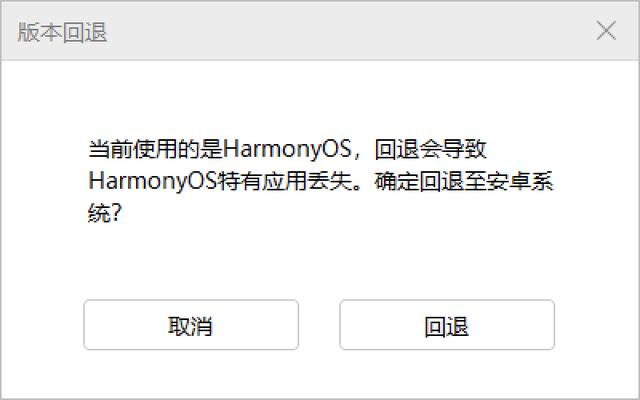Click the 回退 button
Image resolution: width=640 pixels, height=400 pixels.
[x=447, y=325]
